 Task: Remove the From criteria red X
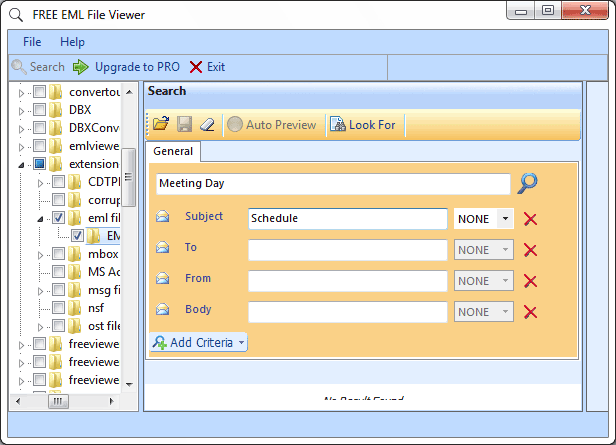point(530,281)
